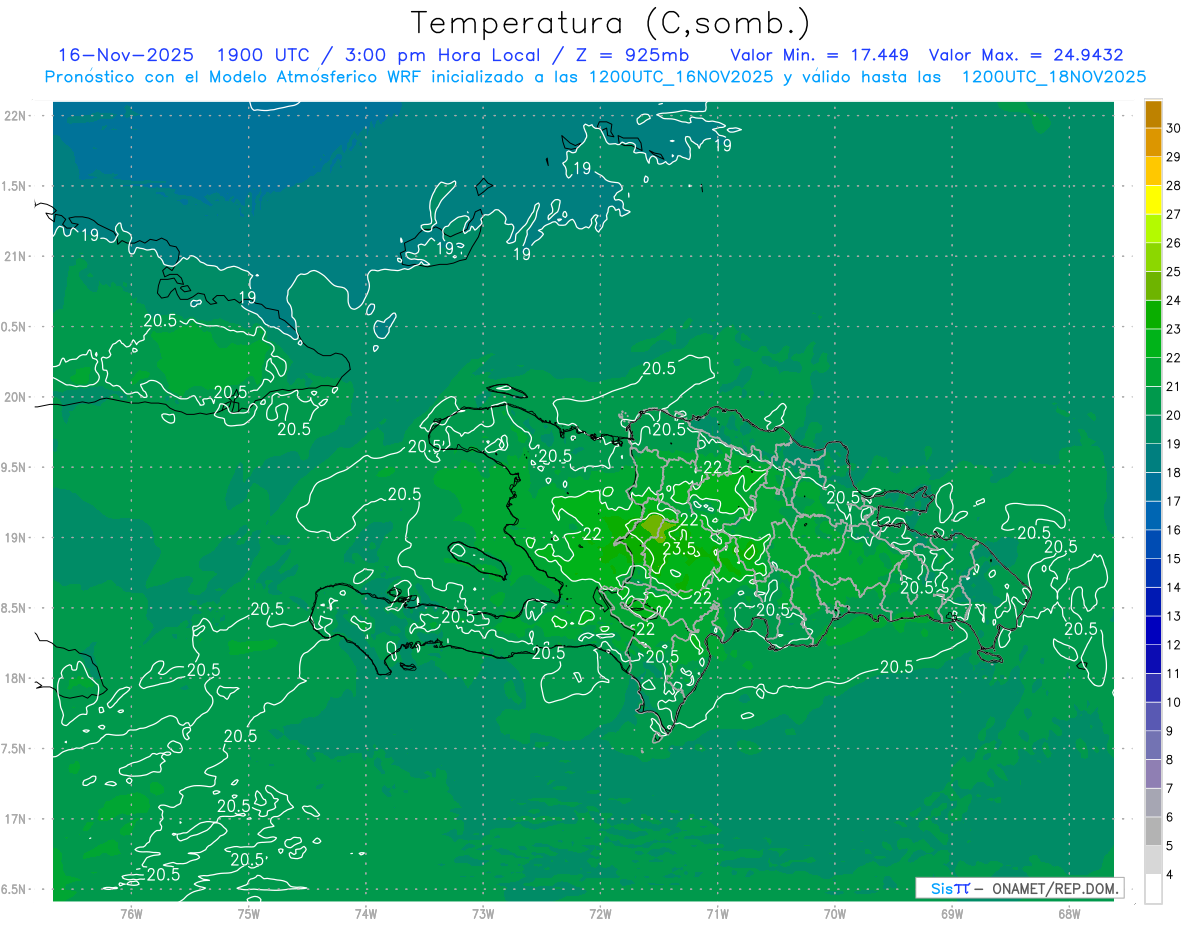Click the mauve swatch between 7 and 8
Screen dimensions: 1200x927
pyautogui.click(x=1153, y=775)
